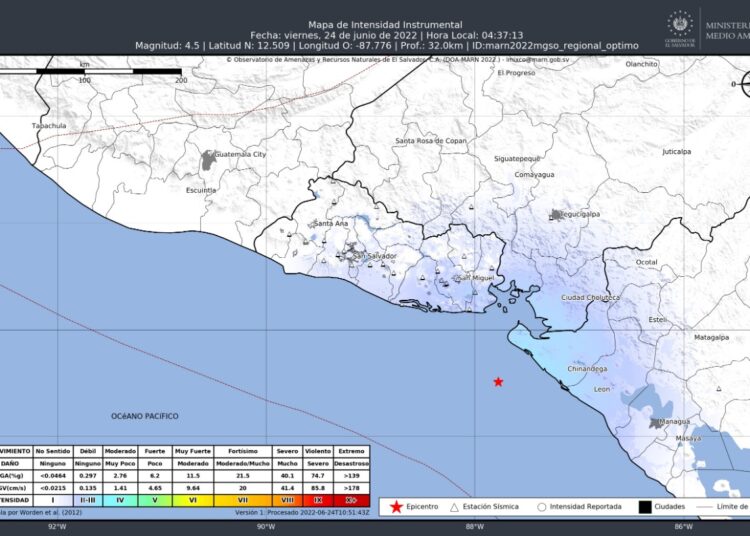
Task: Click the Ciudad Choluteca label
Action: (590, 298)
